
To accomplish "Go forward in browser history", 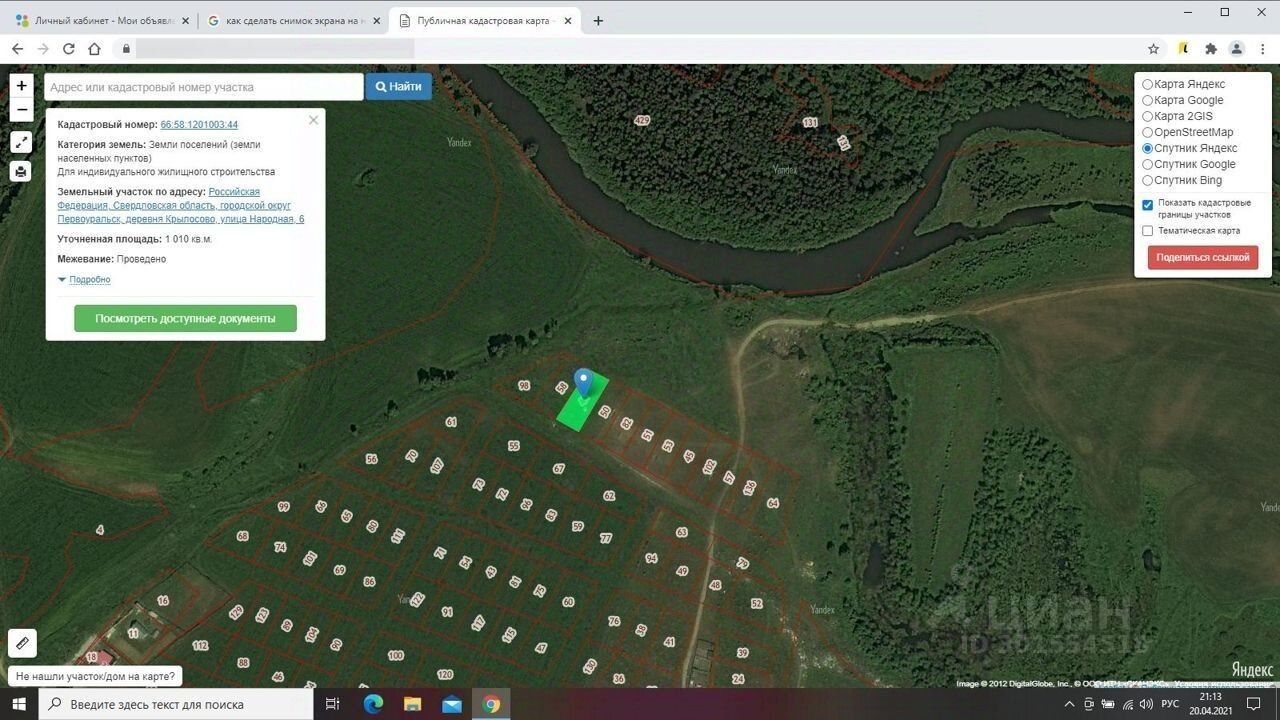I will (x=43, y=48).
